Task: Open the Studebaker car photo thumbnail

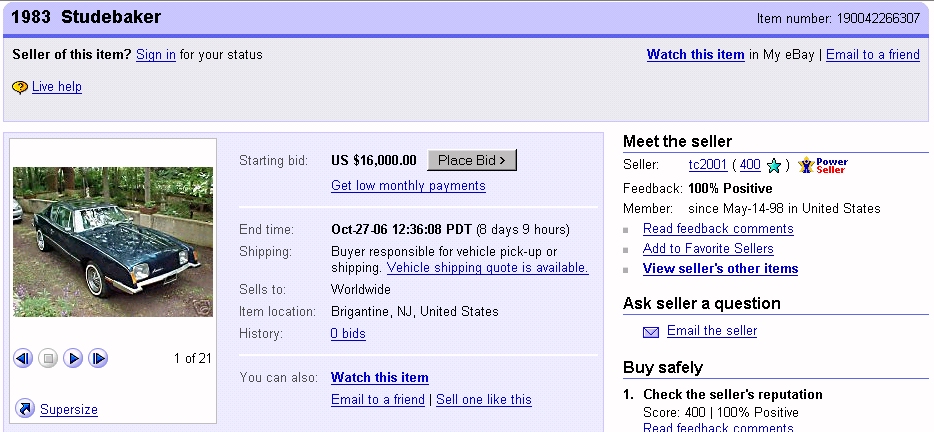Action: [x=112, y=241]
